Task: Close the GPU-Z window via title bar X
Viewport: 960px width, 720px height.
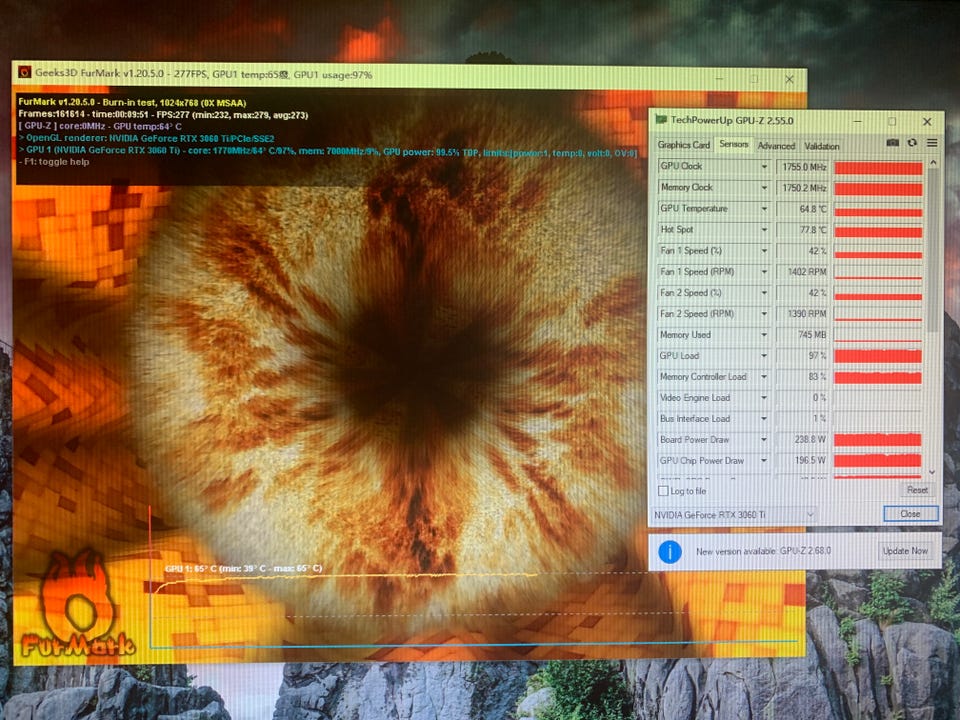Action: 927,121
